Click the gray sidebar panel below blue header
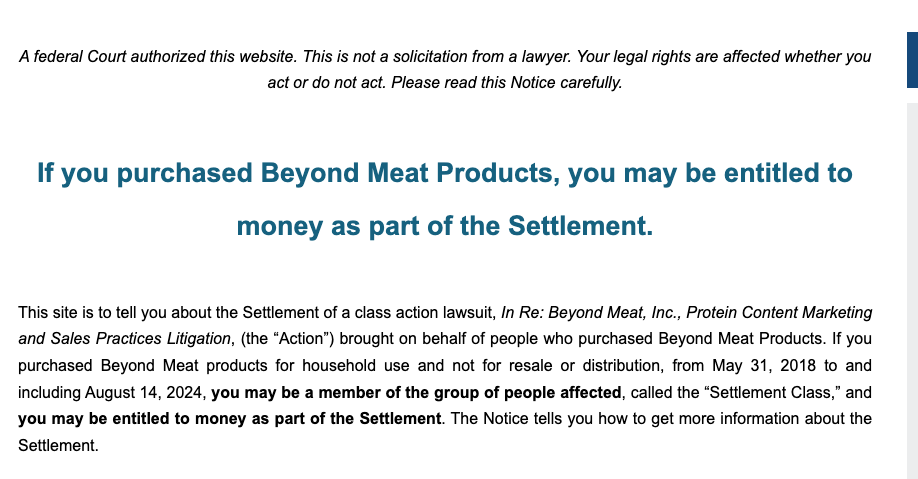This screenshot has height=479, width=918. click(913, 291)
